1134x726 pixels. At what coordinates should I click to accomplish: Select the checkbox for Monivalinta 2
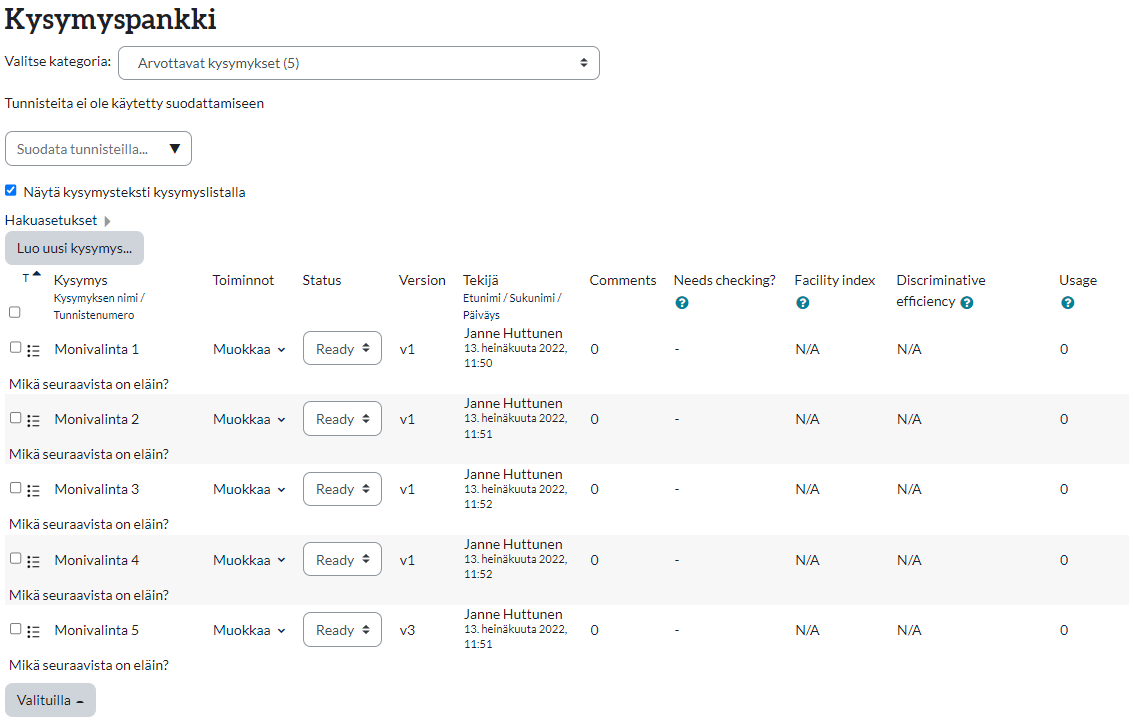pos(15,418)
